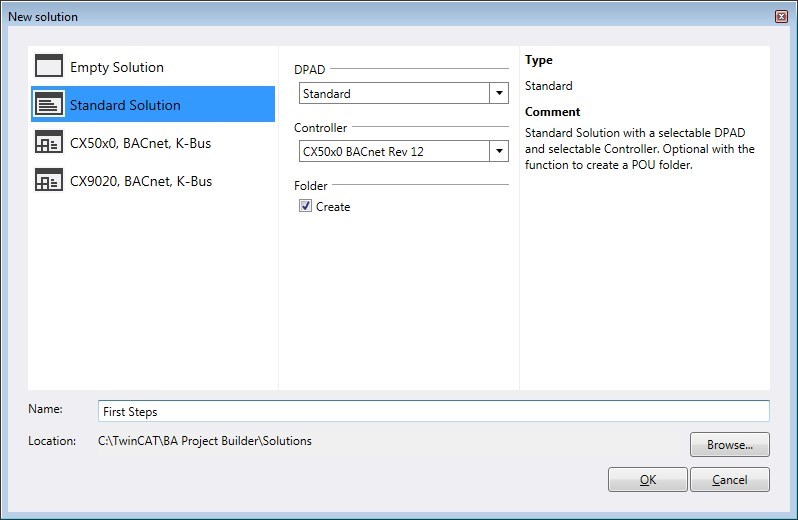Image resolution: width=798 pixels, height=520 pixels.
Task: Click the Standard Solution template icon
Action: [x=49, y=104]
